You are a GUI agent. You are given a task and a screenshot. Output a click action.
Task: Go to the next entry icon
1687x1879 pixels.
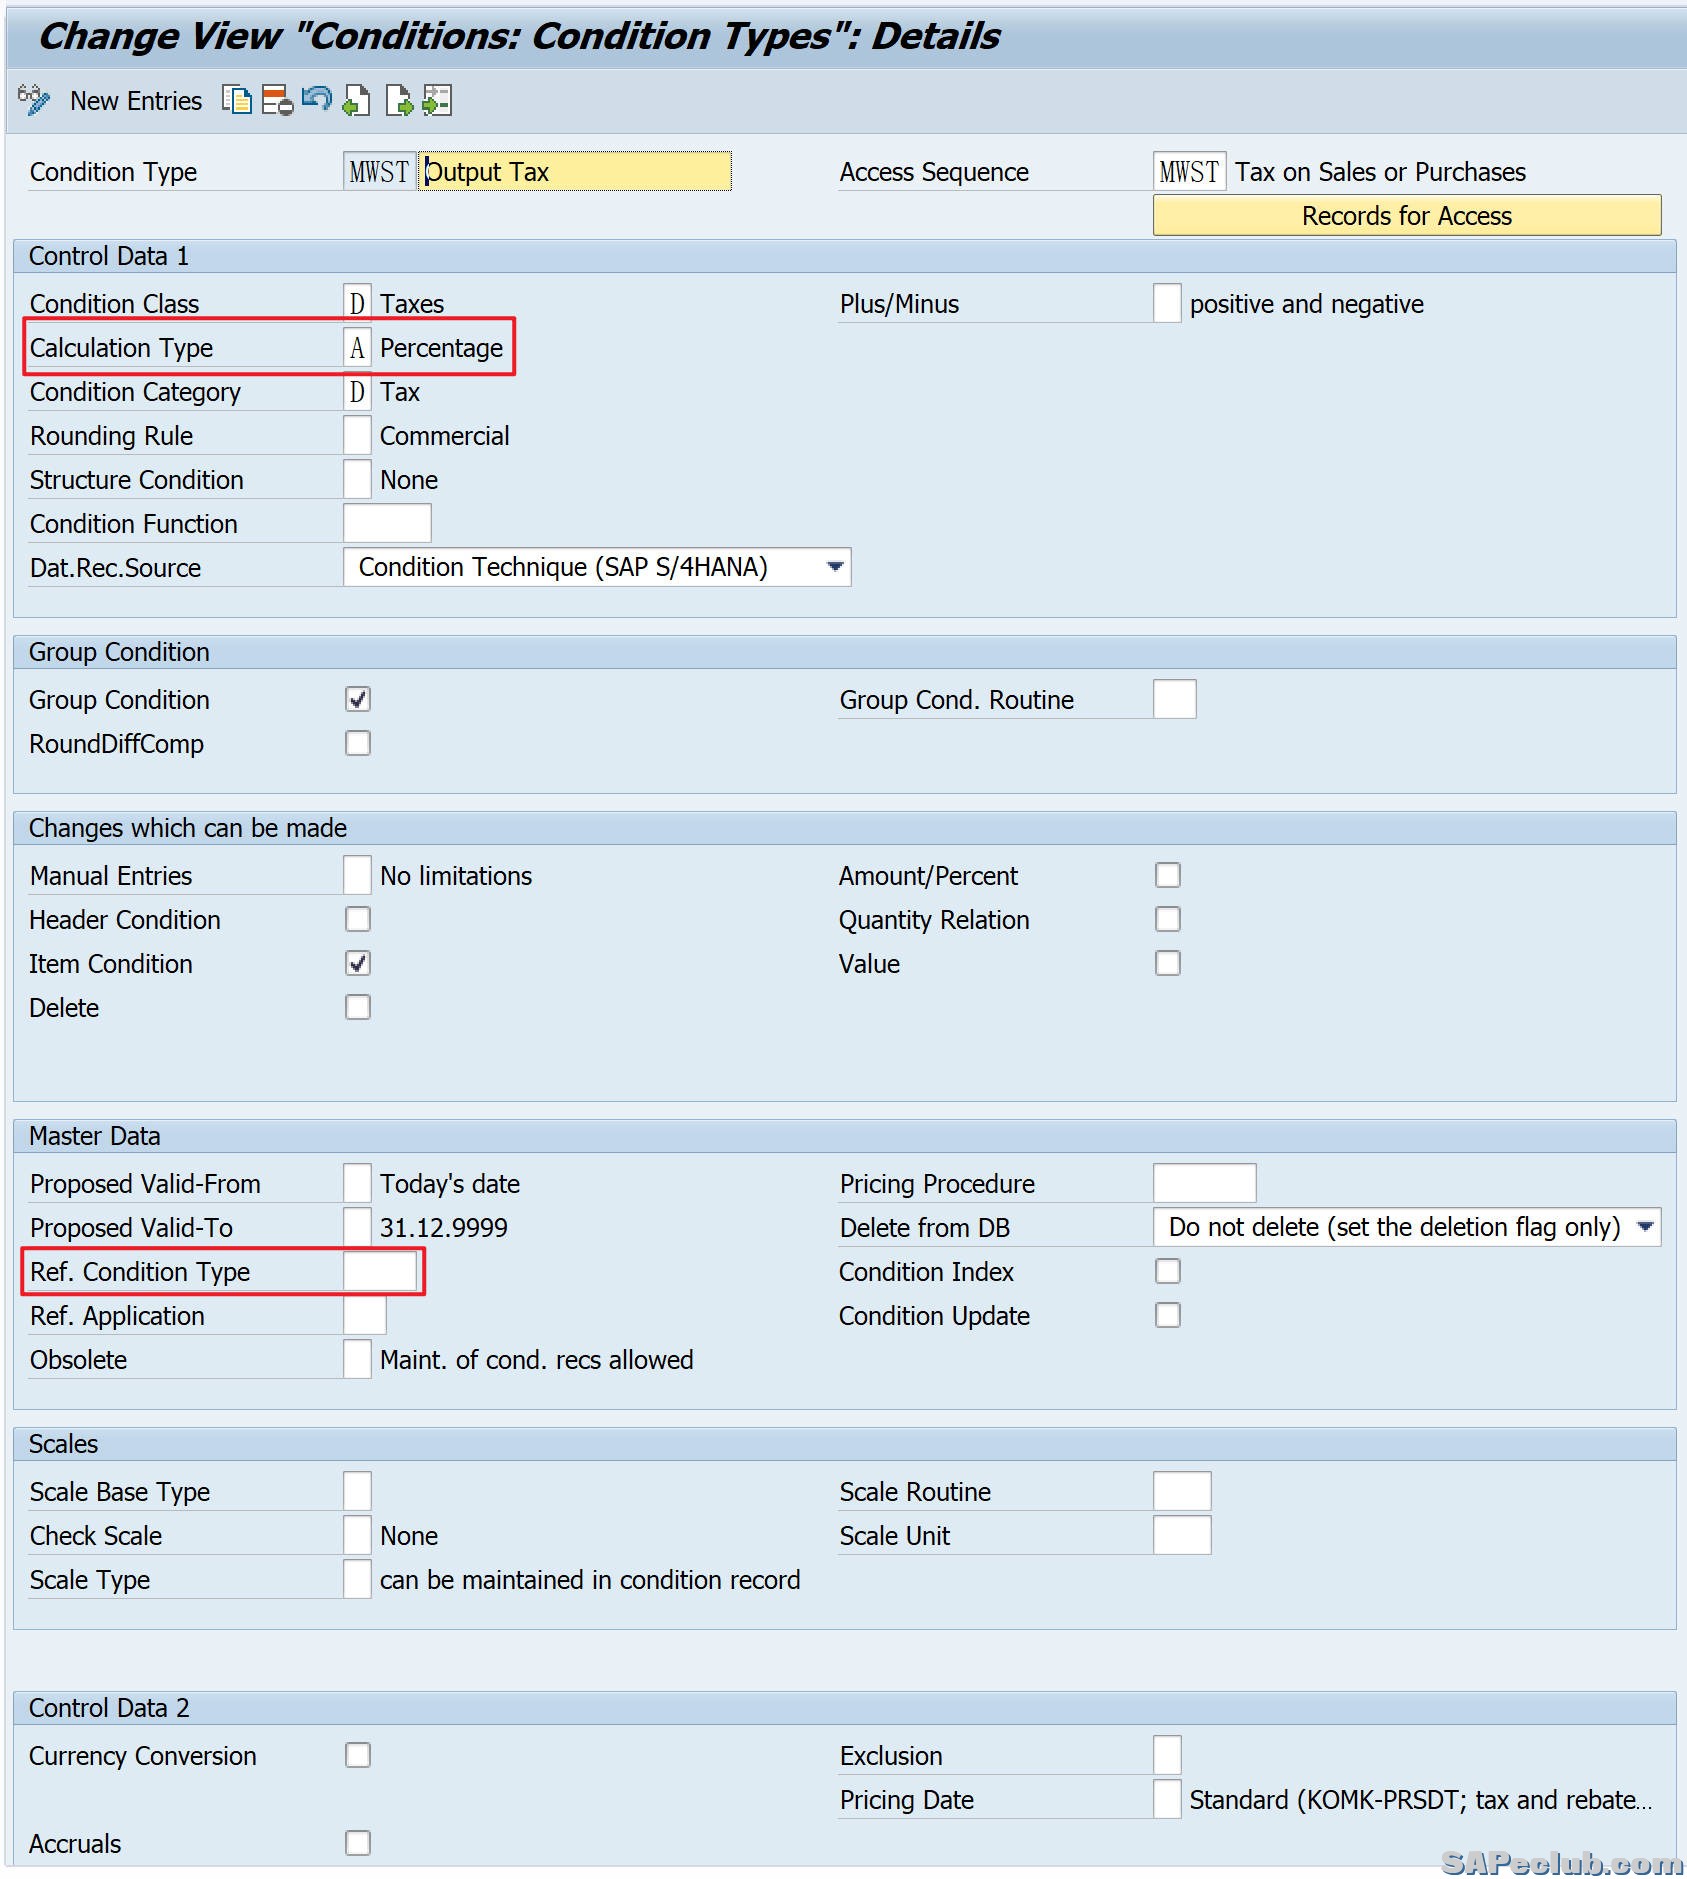[398, 100]
